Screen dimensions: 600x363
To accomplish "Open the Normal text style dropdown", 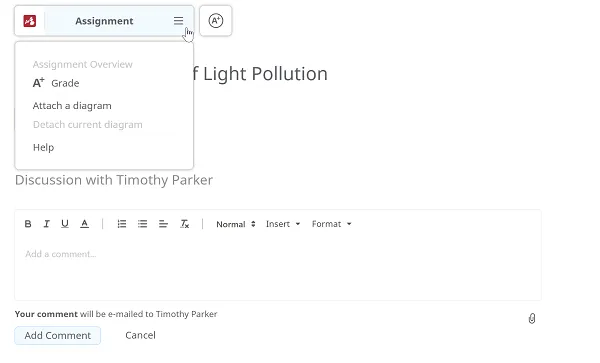I will (x=236, y=224).
